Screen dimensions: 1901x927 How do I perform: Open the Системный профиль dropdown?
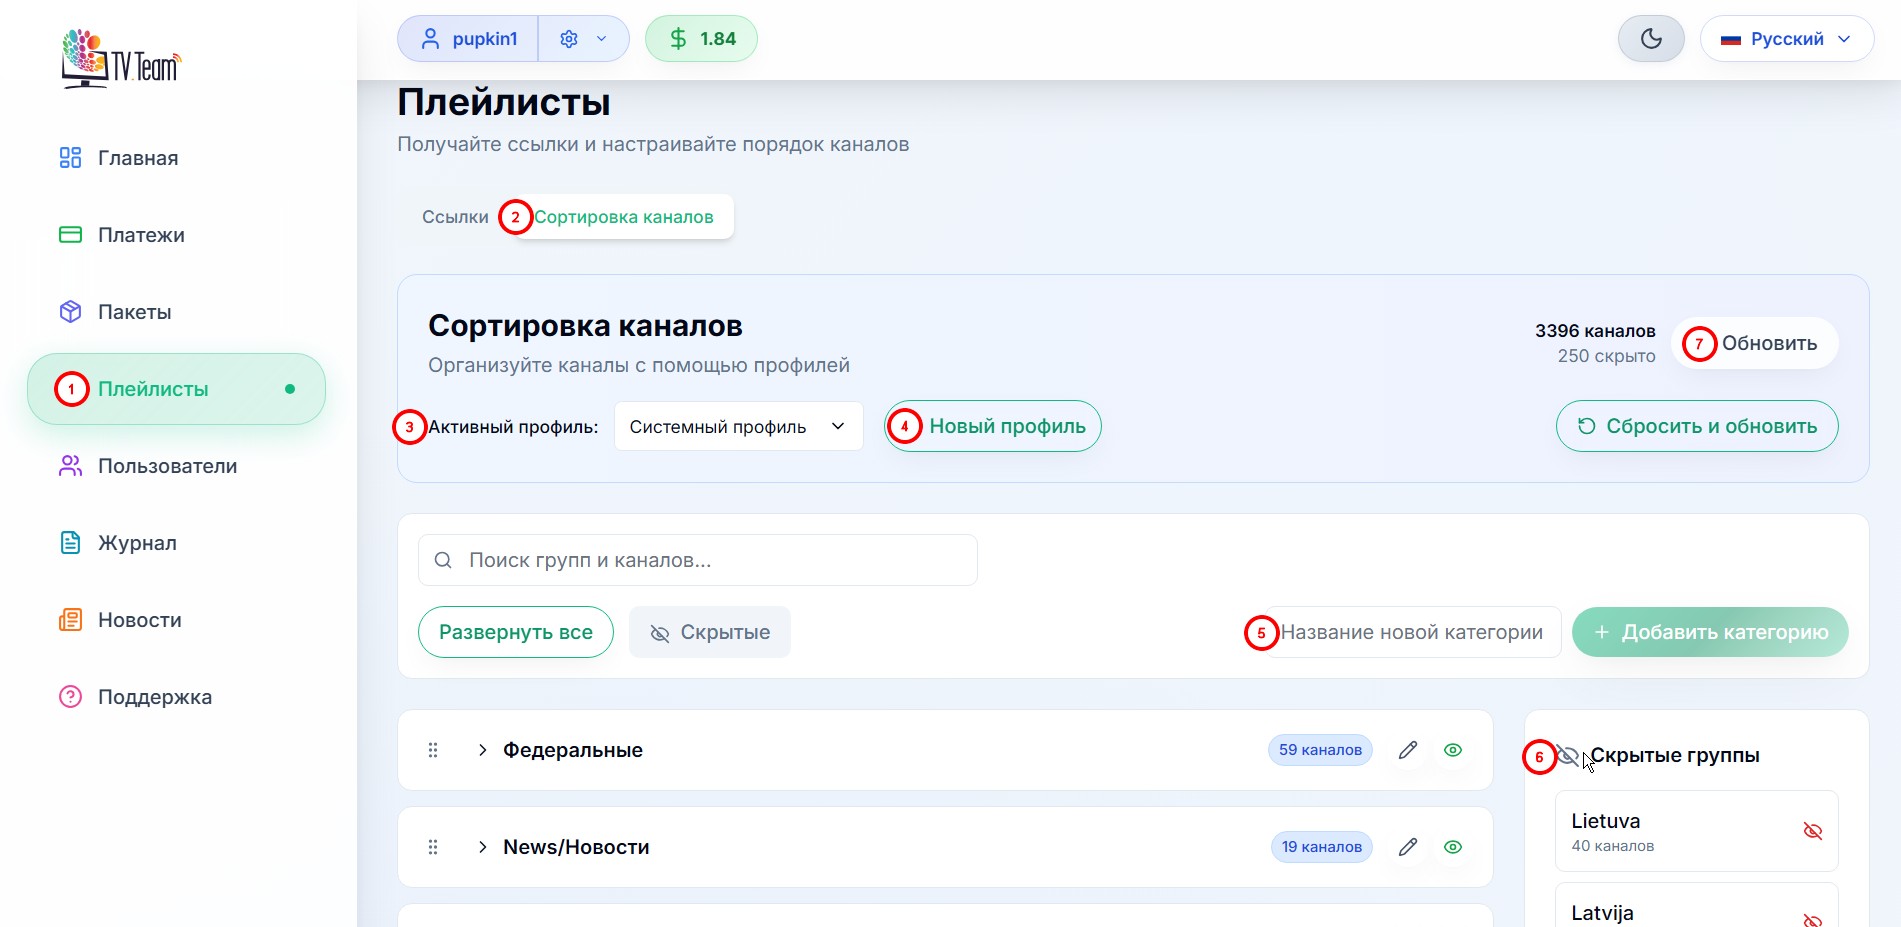(738, 426)
